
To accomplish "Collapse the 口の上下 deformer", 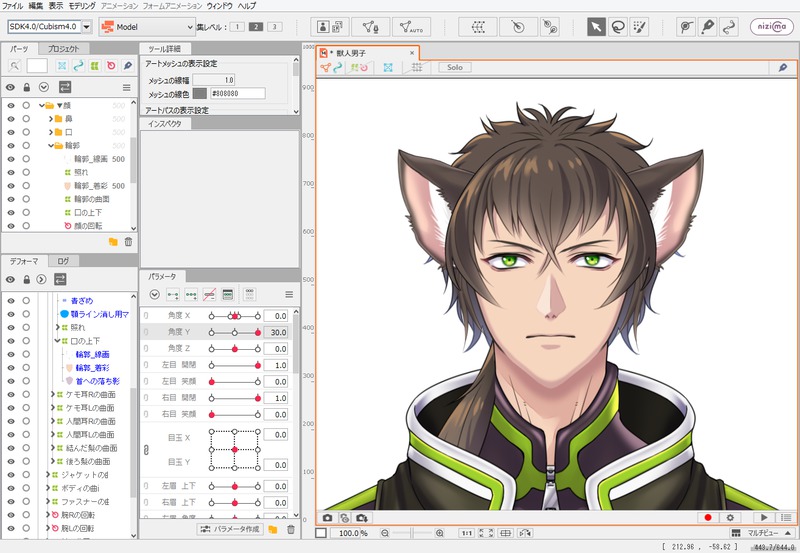I will click(58, 340).
